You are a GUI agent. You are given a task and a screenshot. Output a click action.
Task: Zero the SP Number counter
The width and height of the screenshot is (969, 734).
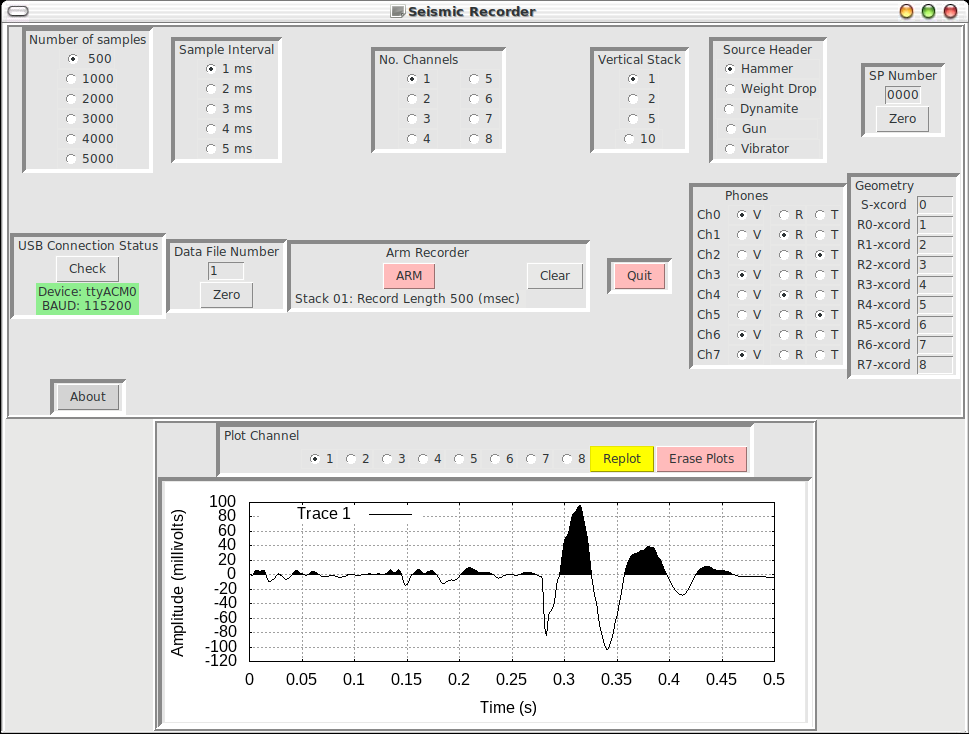tap(901, 118)
